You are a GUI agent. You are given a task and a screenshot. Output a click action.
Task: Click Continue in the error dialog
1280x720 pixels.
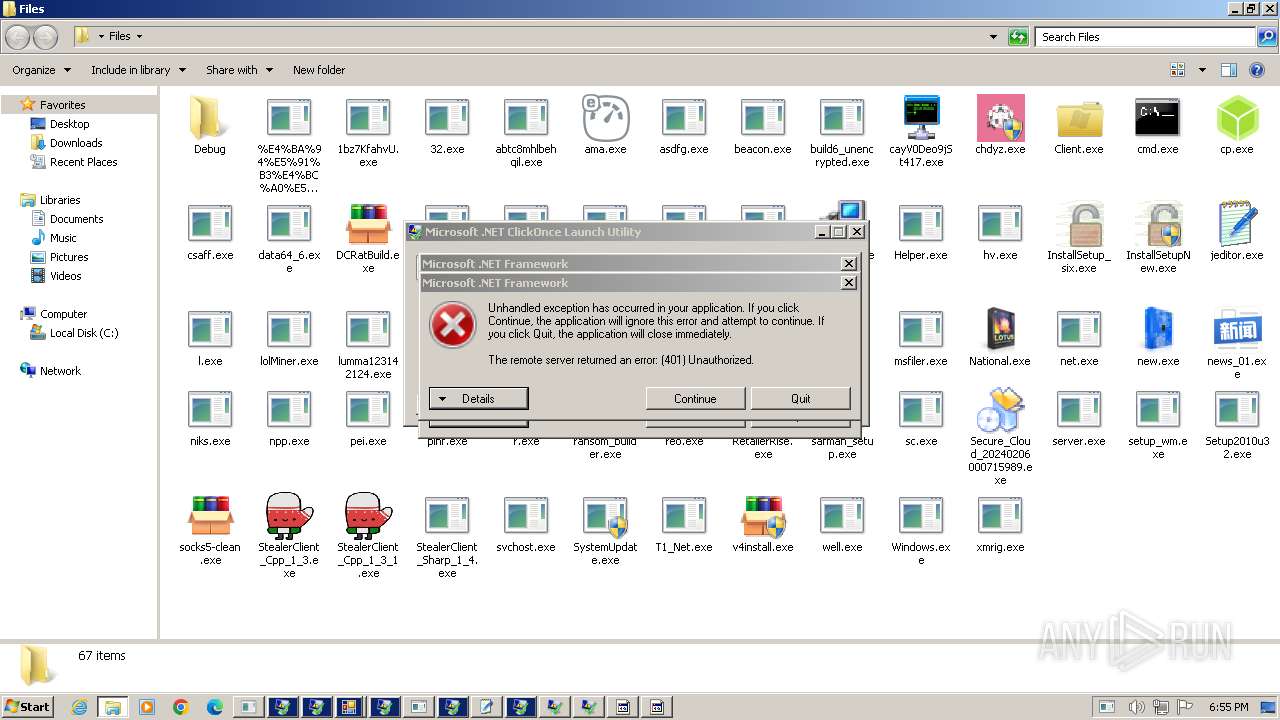pos(695,398)
